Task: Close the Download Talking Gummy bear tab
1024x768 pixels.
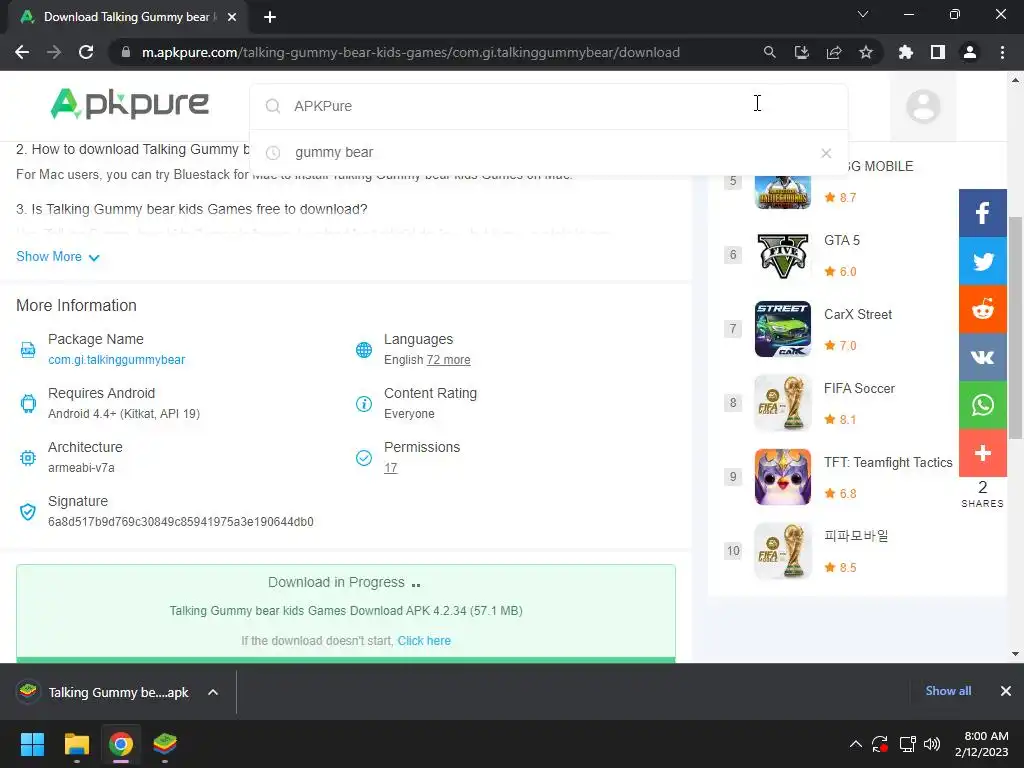Action: click(232, 17)
